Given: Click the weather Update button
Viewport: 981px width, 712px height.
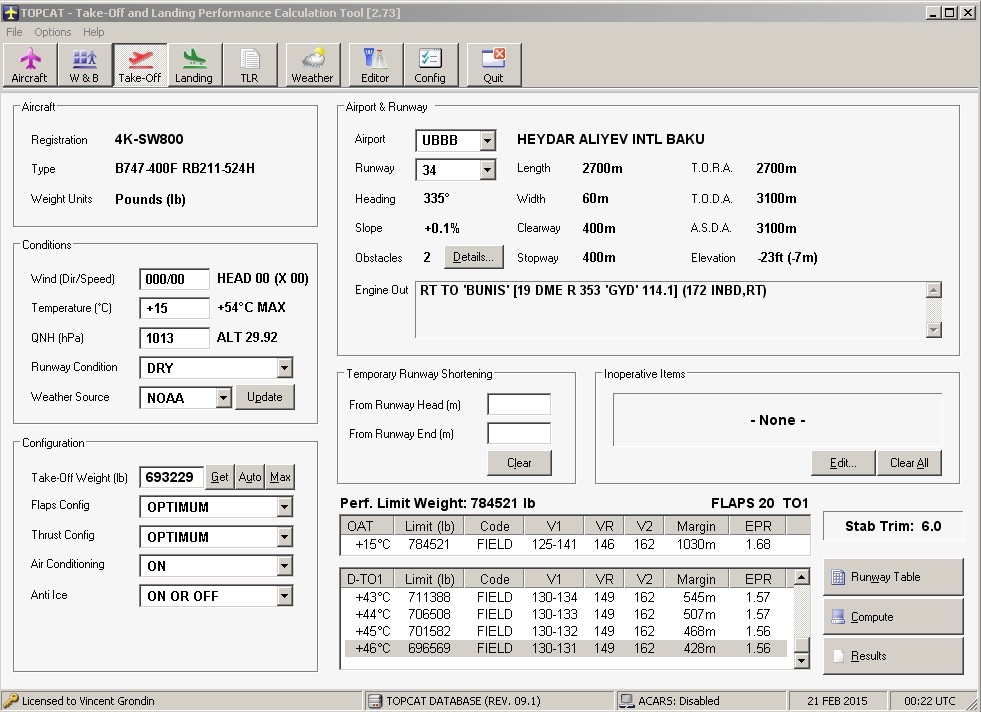Looking at the screenshot, I should tap(265, 397).
